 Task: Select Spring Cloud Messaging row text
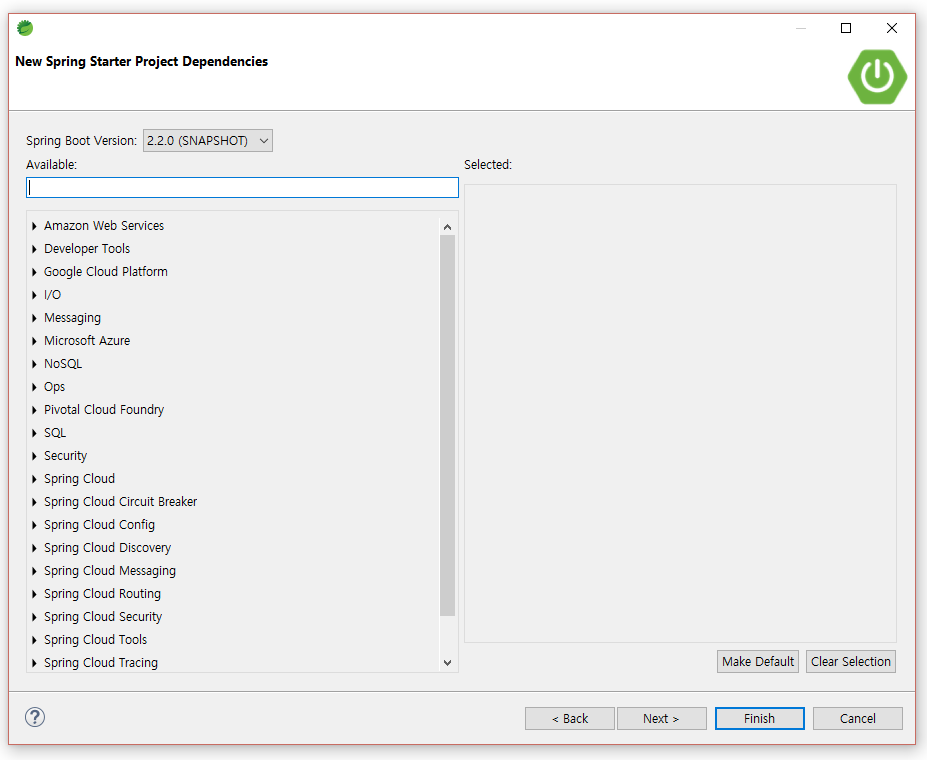[109, 571]
